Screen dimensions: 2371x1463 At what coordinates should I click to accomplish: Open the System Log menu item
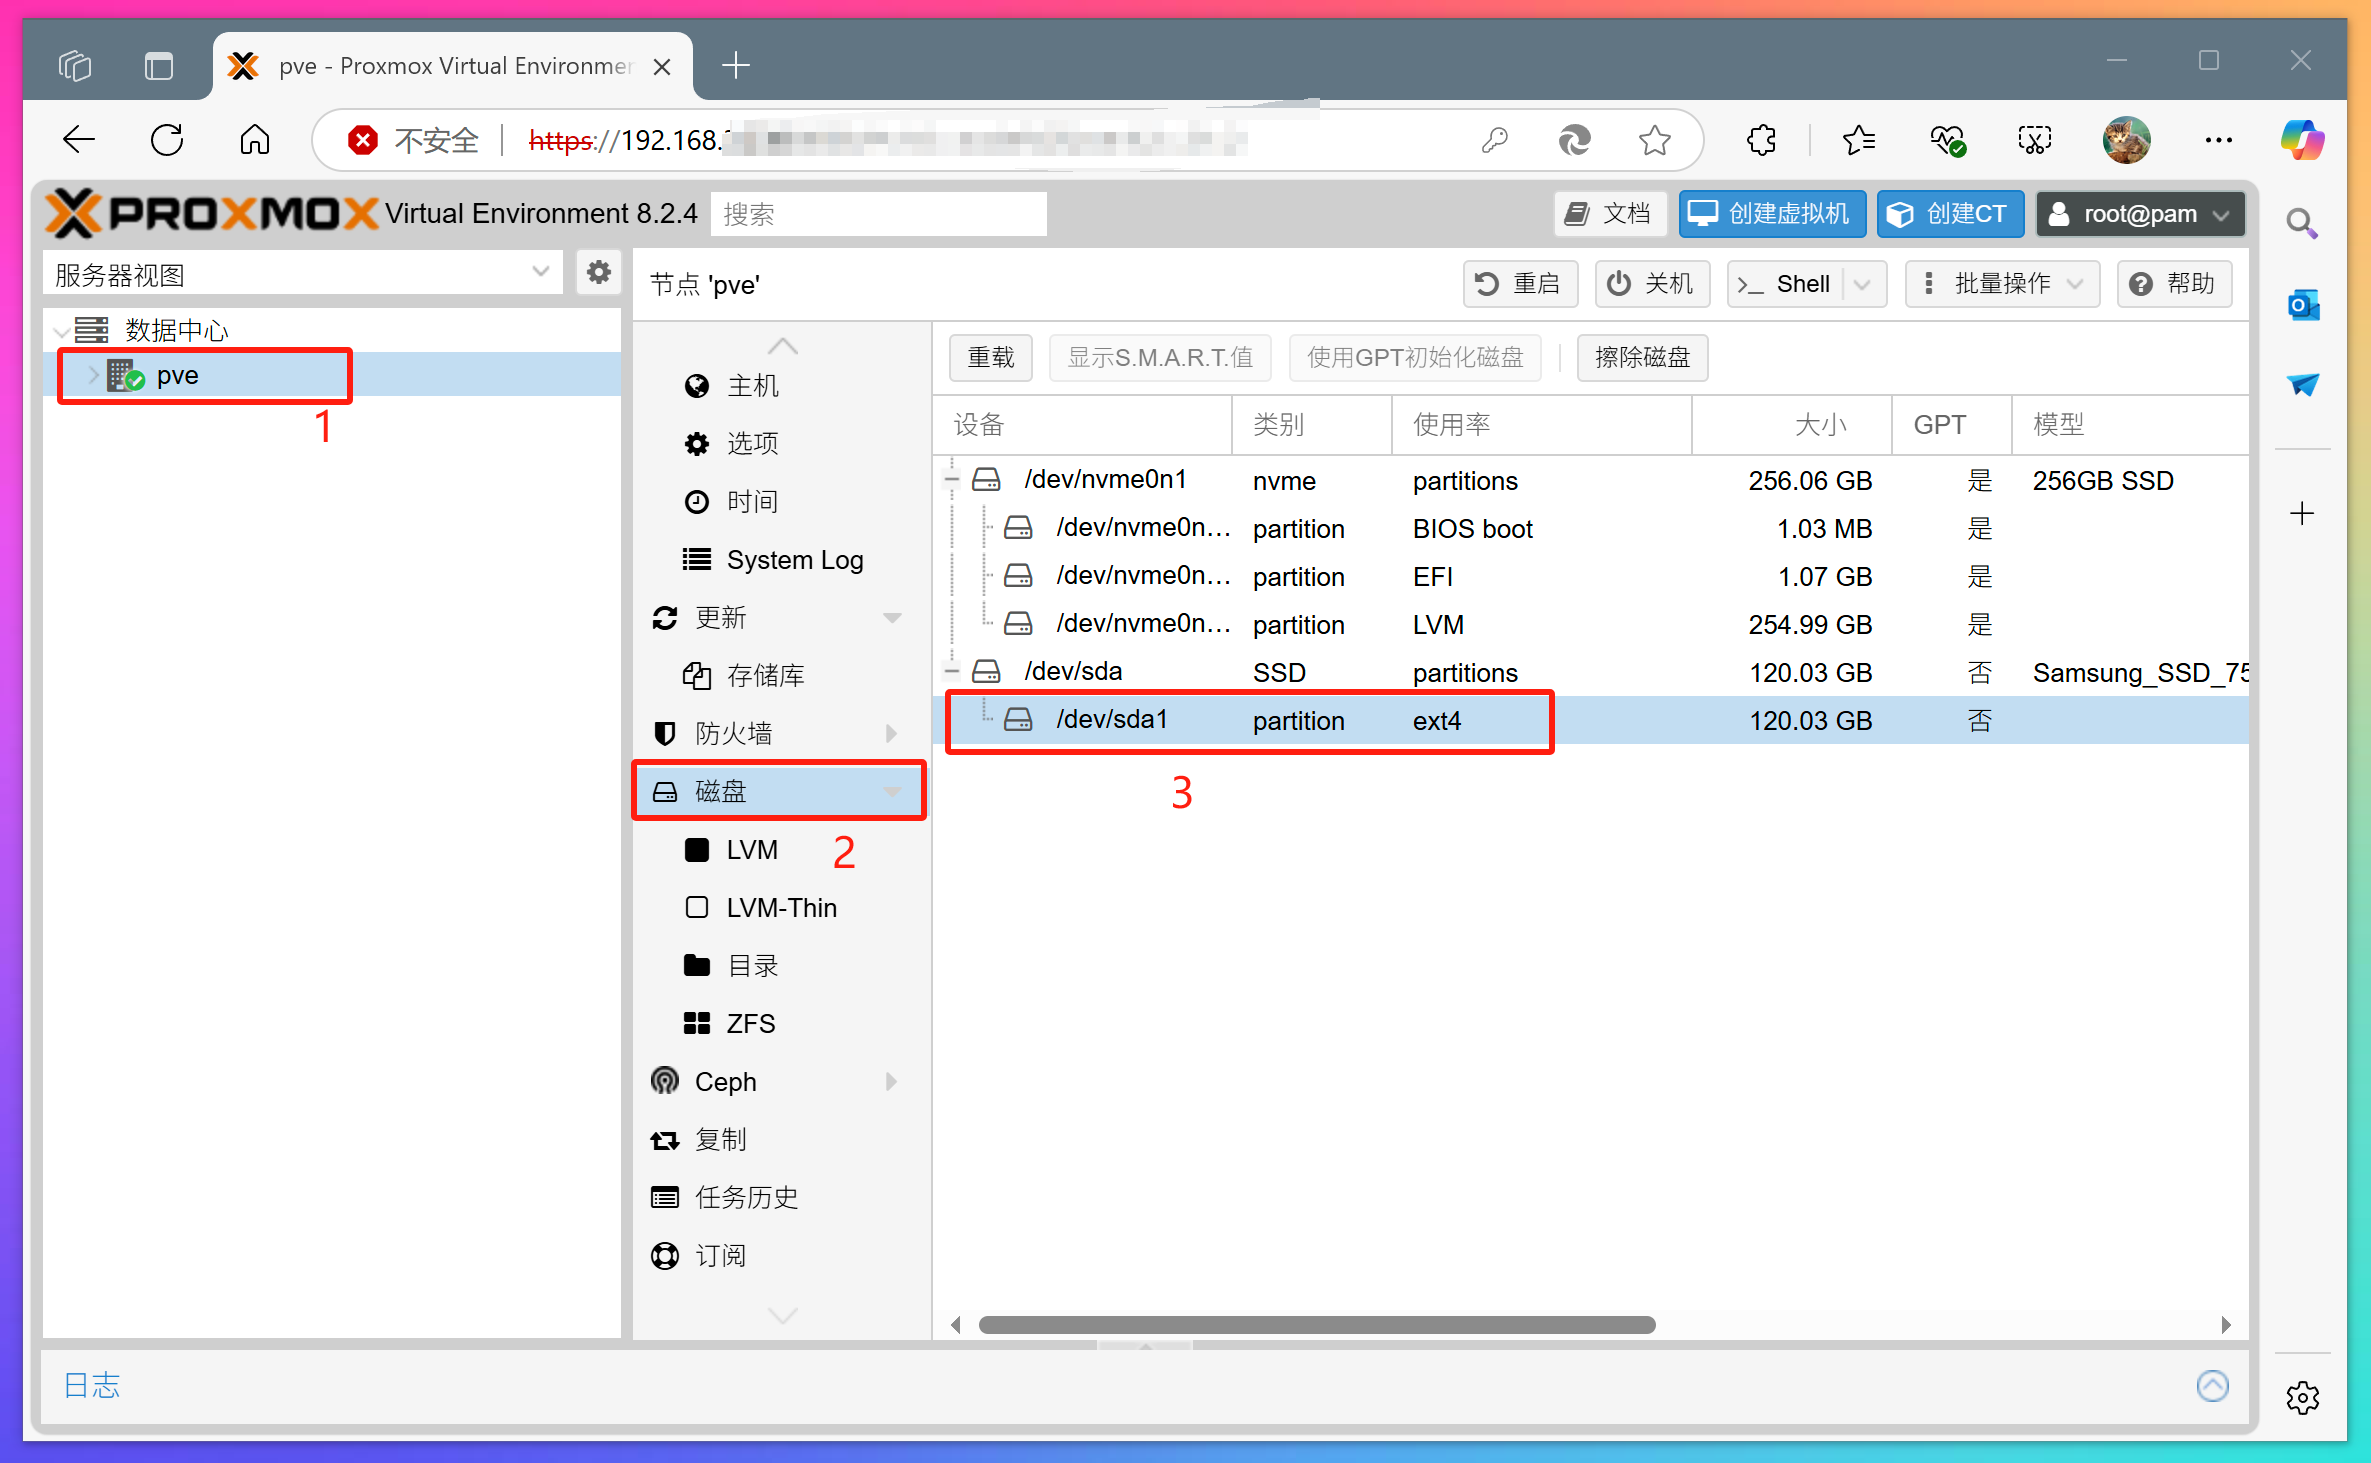pos(794,560)
